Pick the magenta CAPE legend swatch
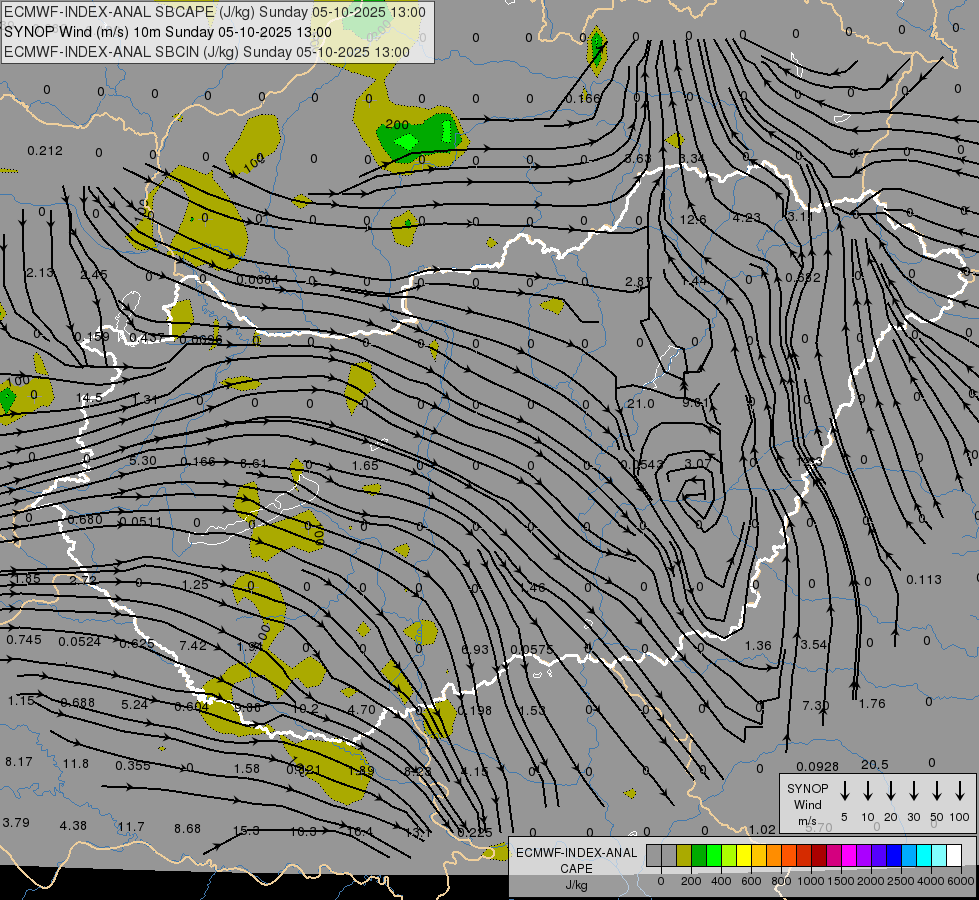 (x=849, y=856)
